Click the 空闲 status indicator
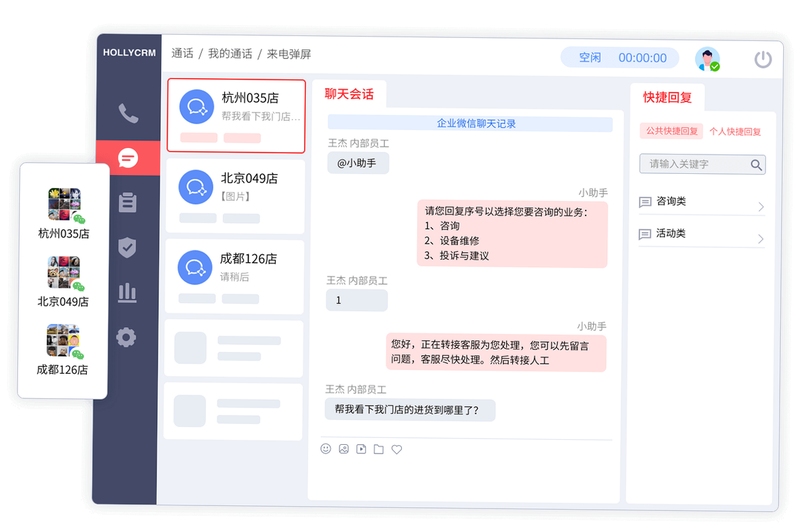The width and height of the screenshot is (800, 532). 590,58
